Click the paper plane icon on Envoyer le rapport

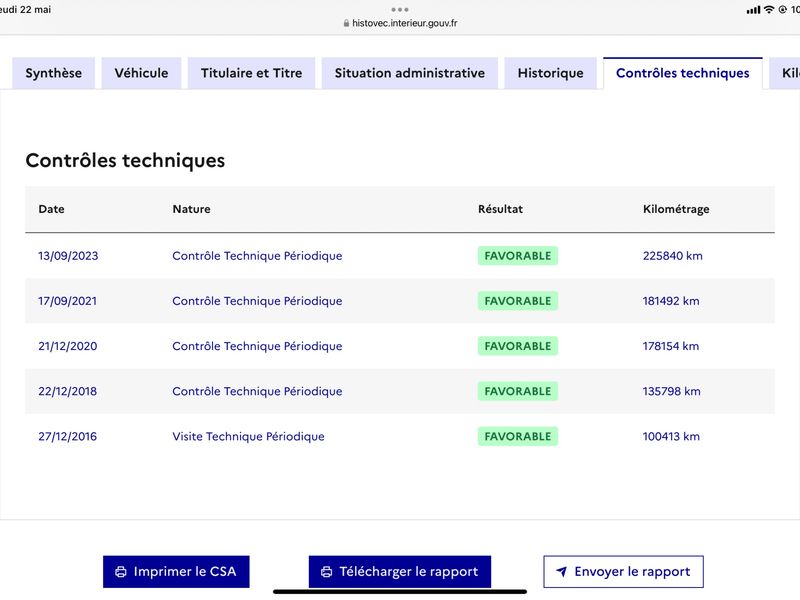click(562, 572)
